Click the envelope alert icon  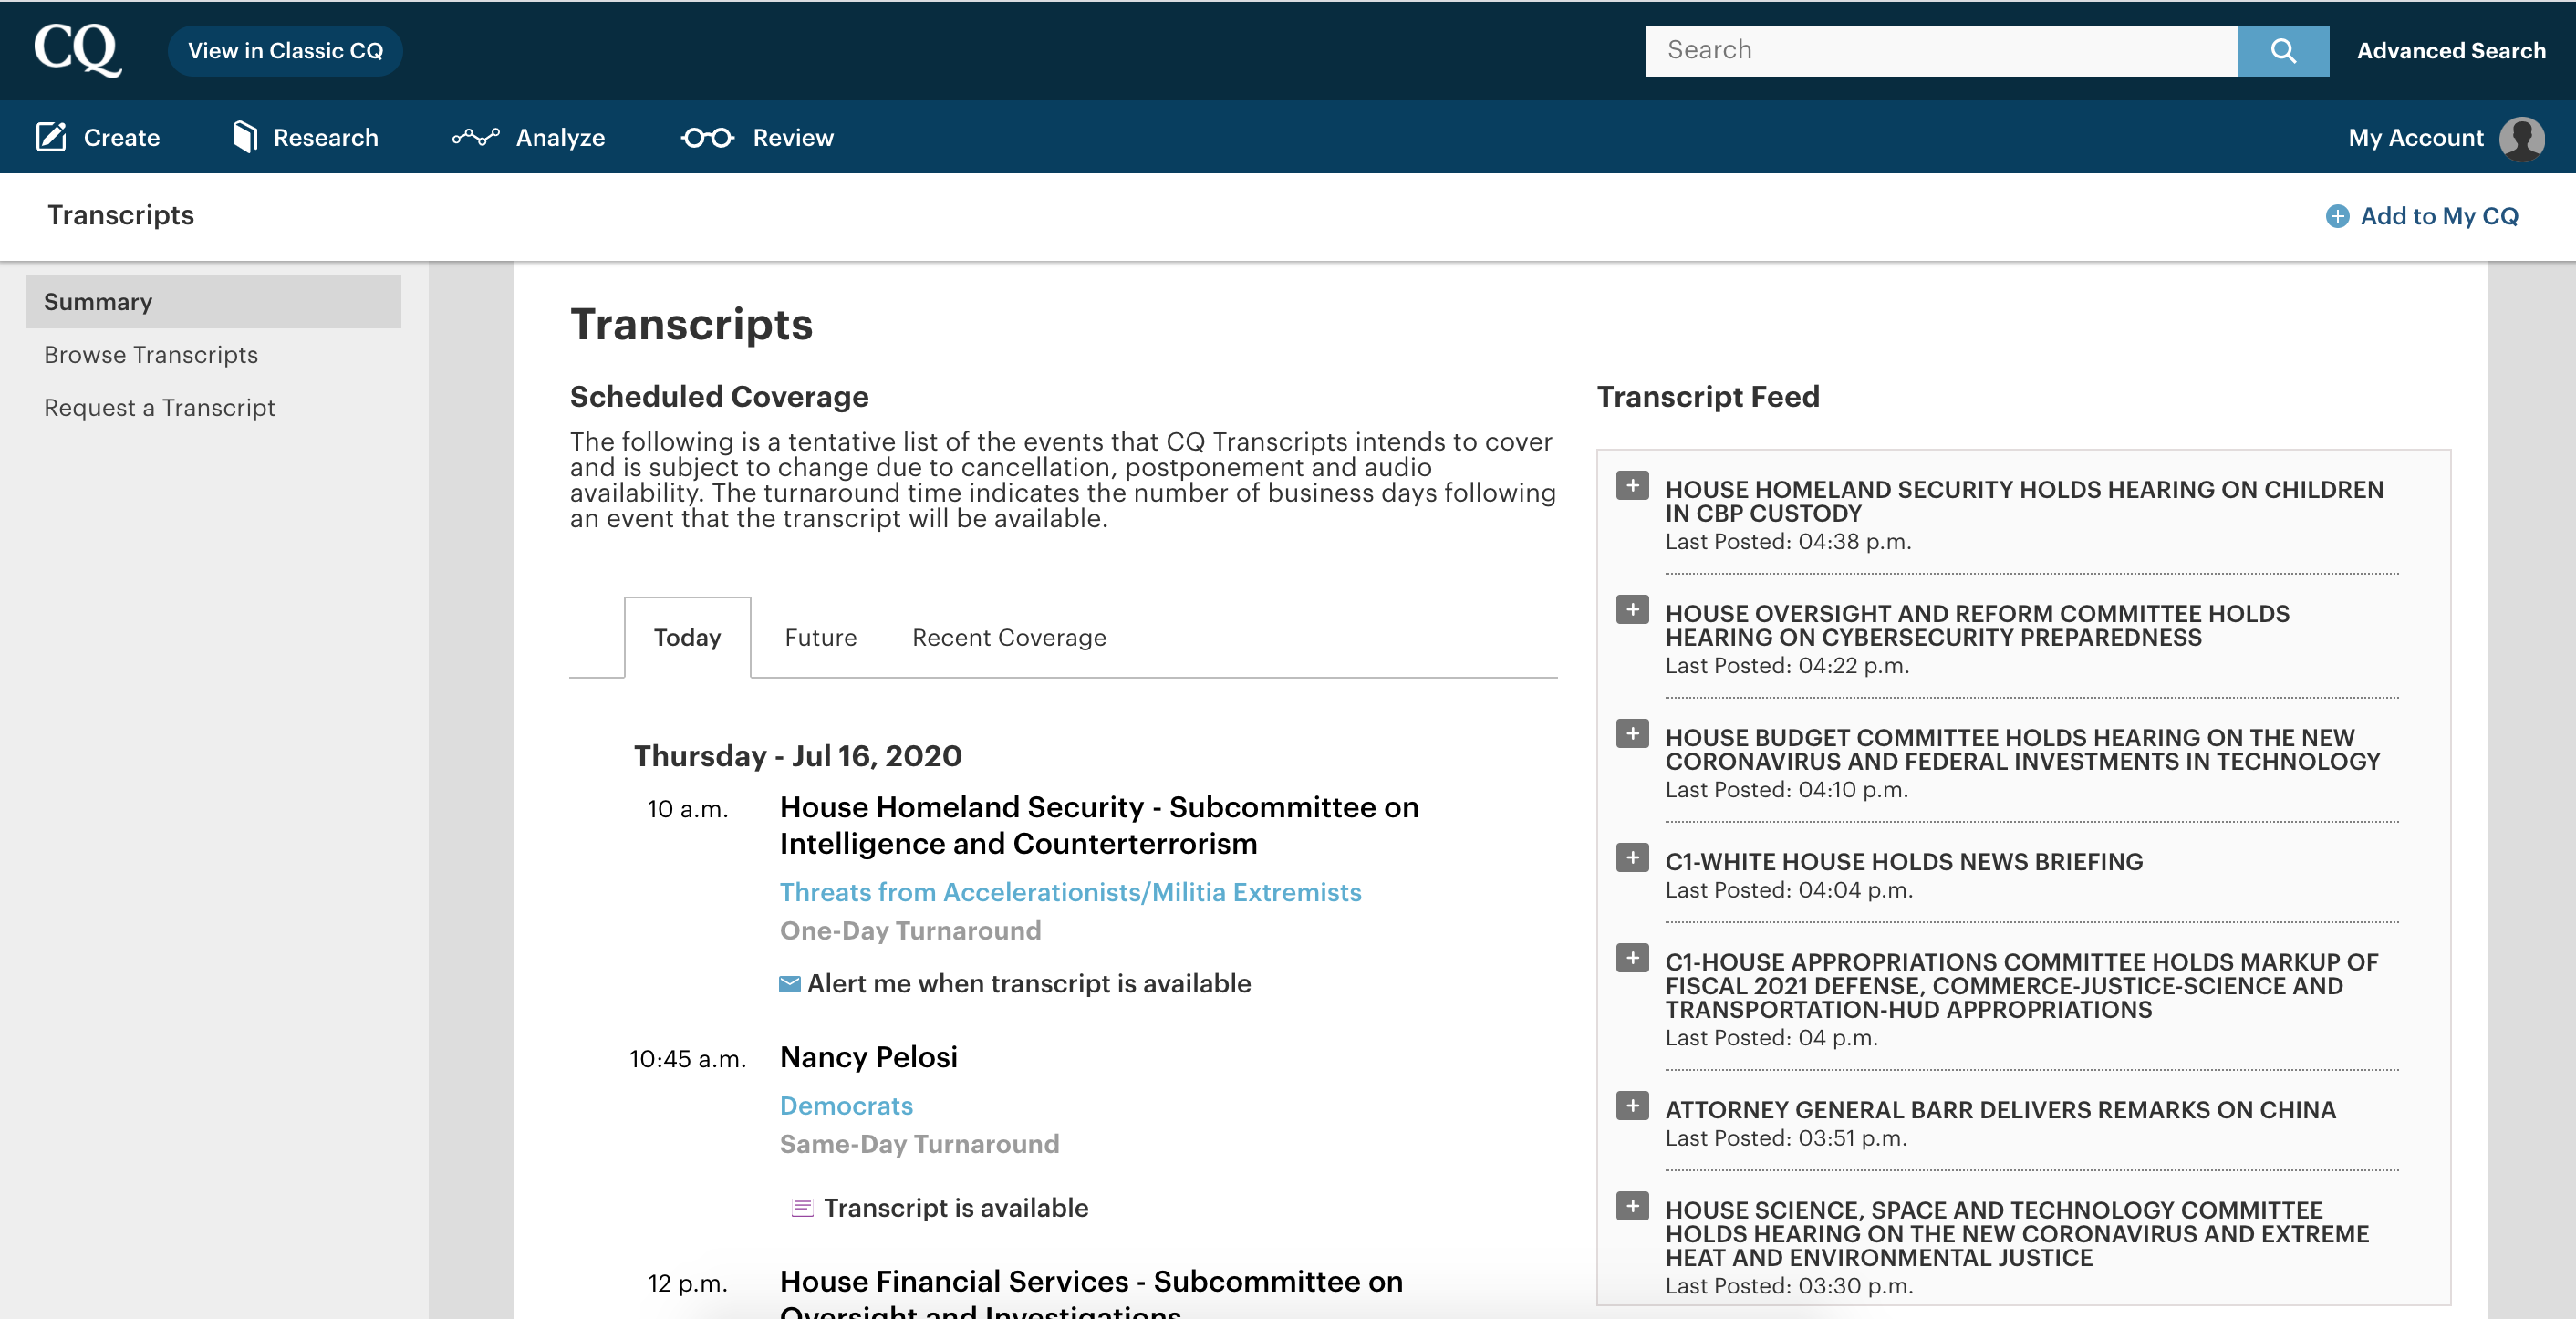click(789, 984)
